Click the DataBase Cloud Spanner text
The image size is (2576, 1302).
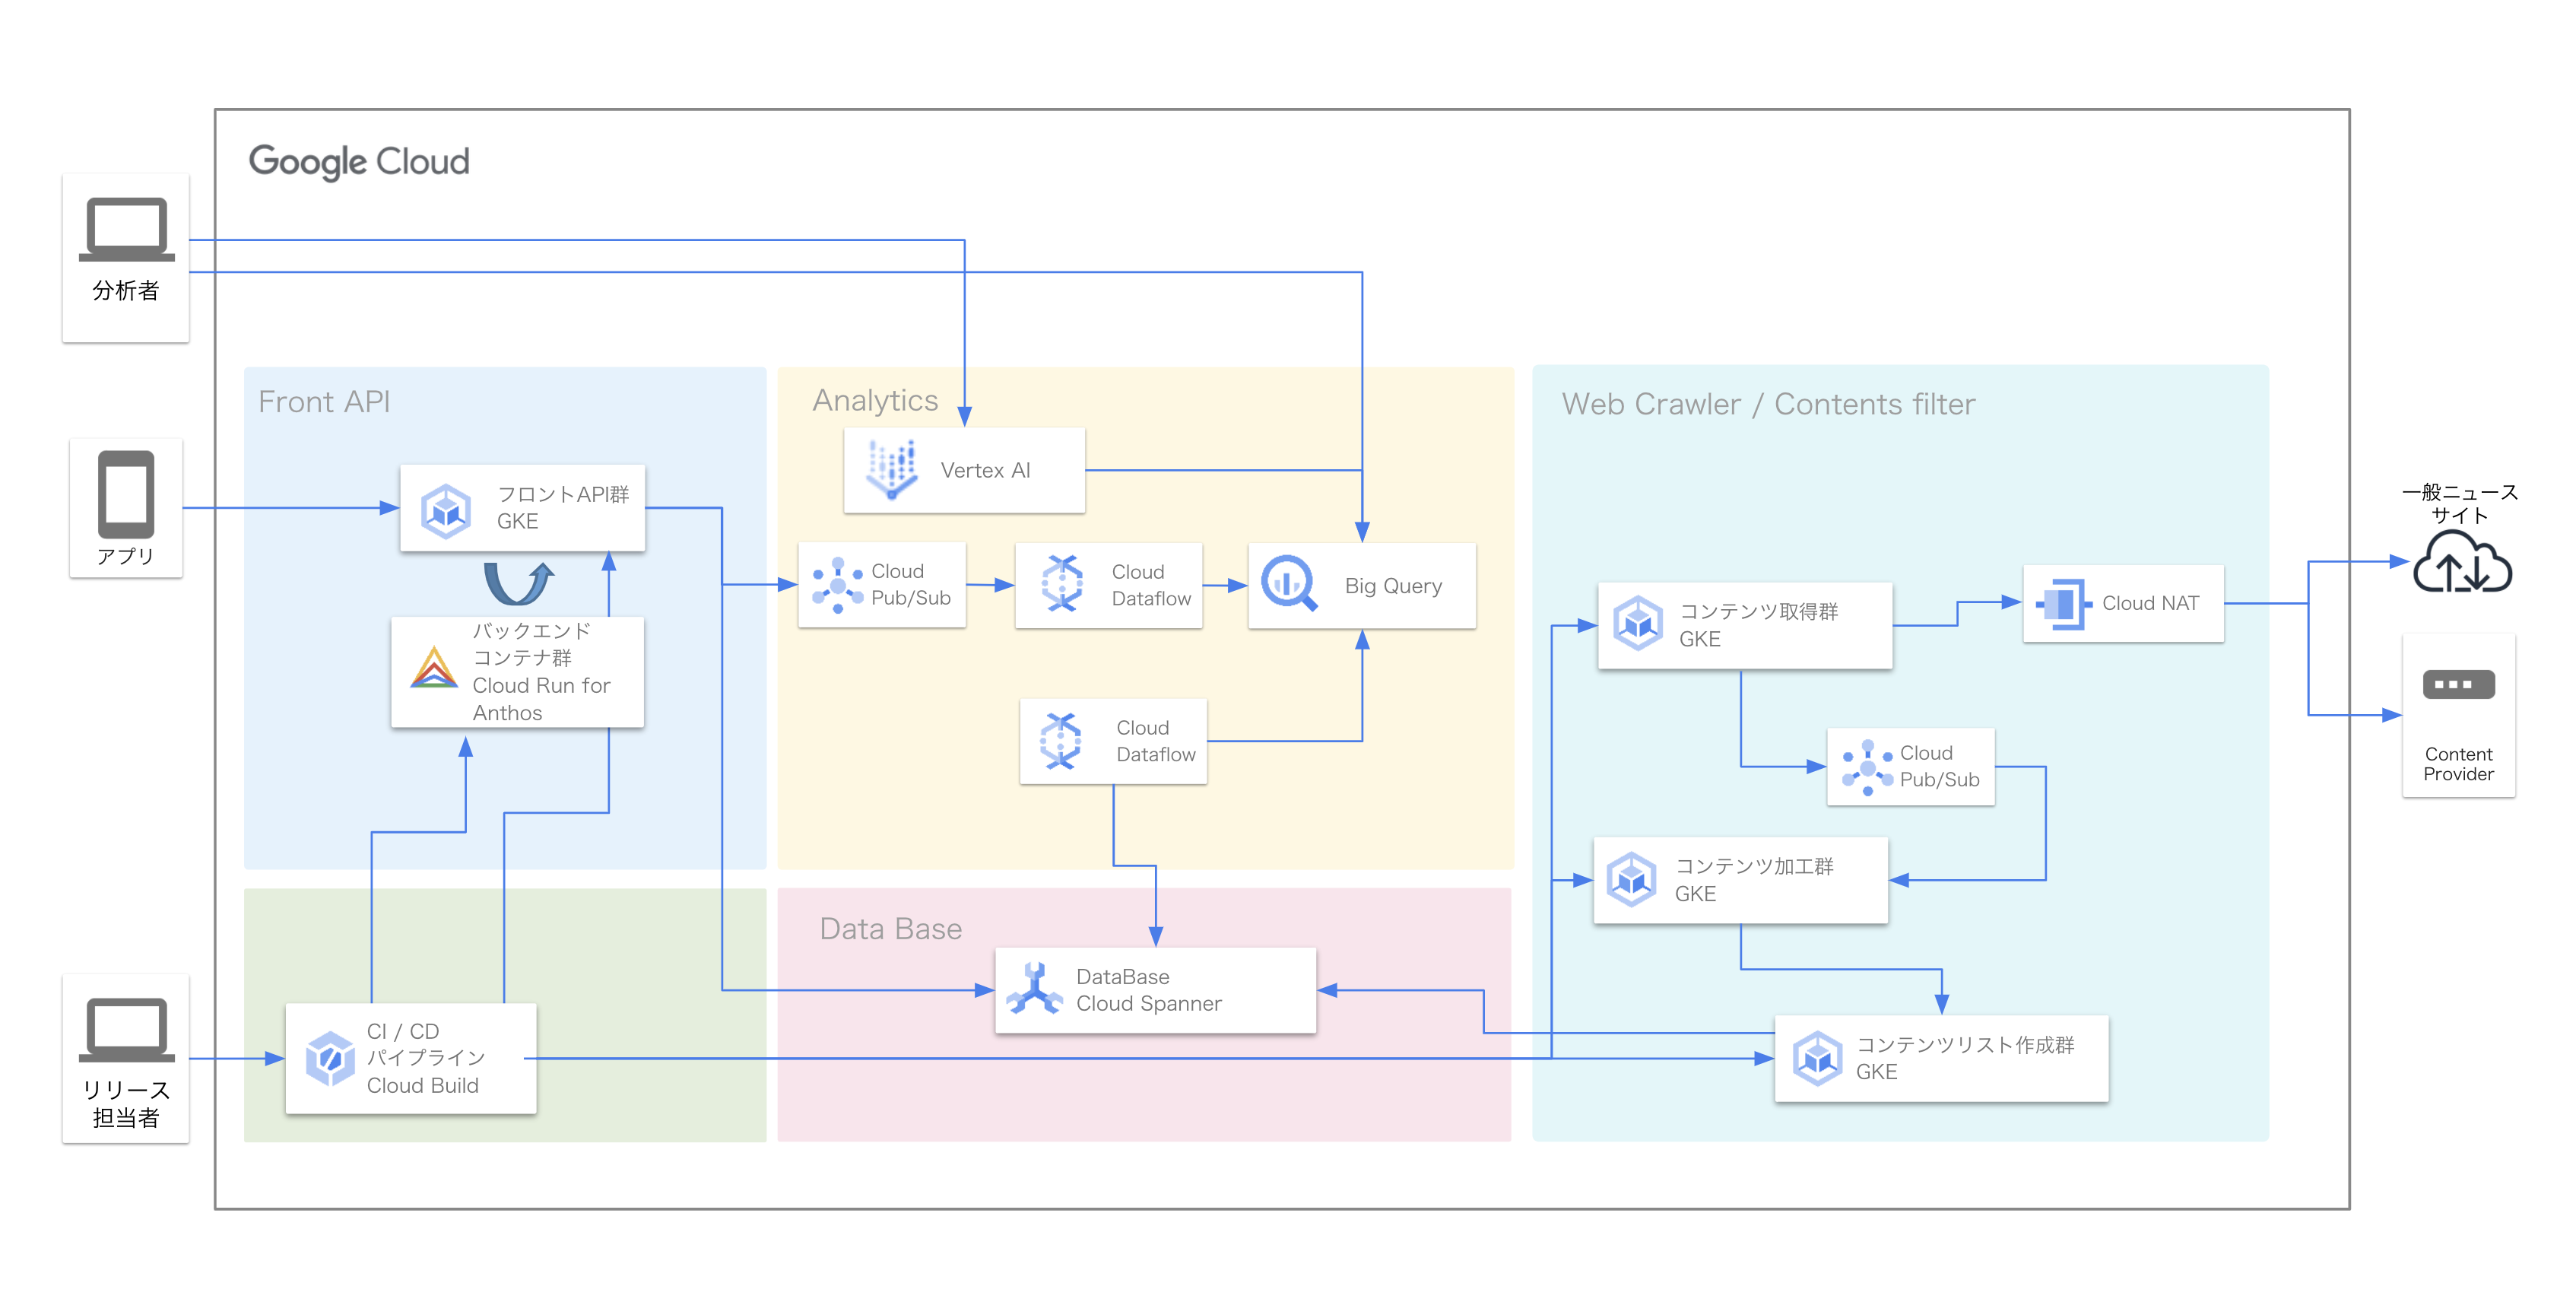pos(1148,990)
